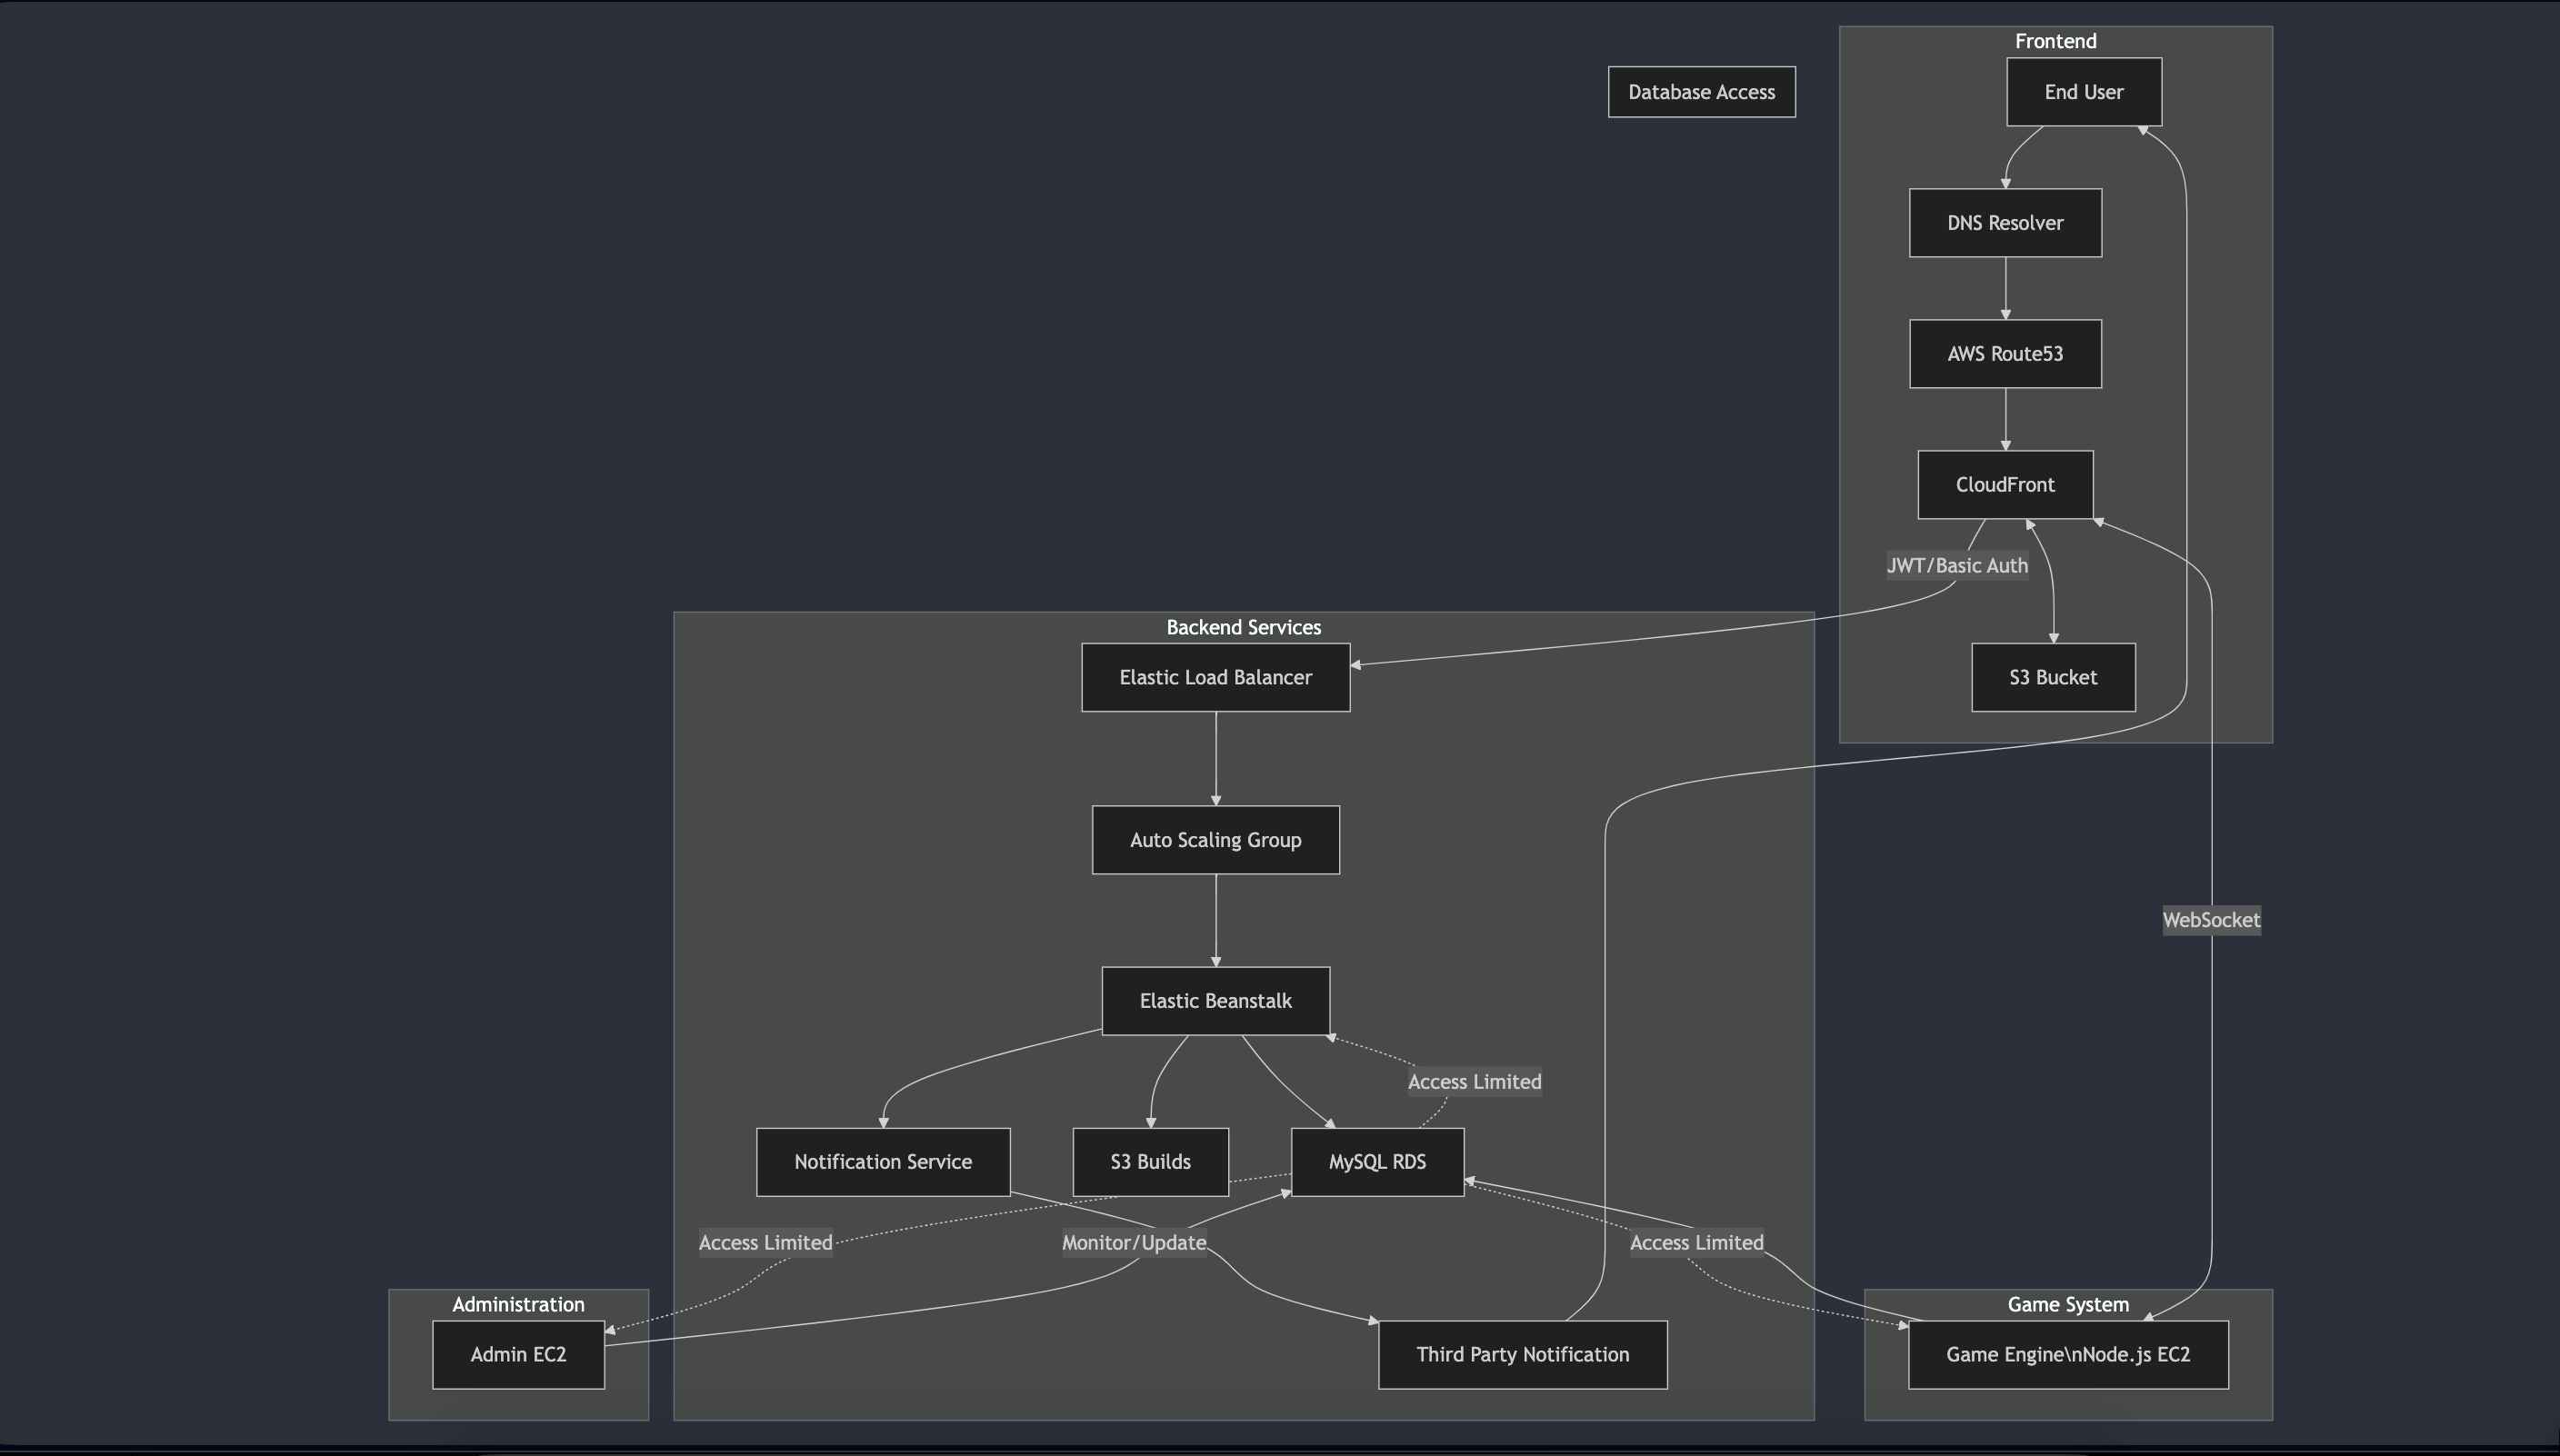Screen dimensions: 2560x1456
Task: Click the End User node
Action: pos(2083,92)
